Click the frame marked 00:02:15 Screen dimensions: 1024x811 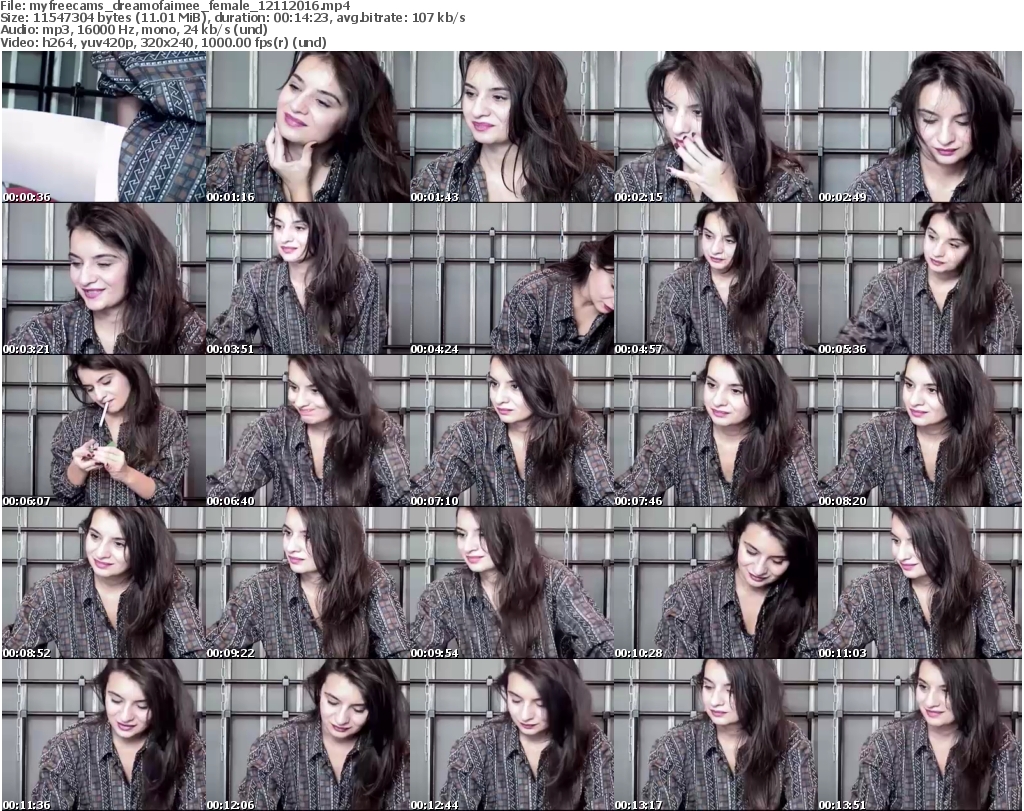715,127
